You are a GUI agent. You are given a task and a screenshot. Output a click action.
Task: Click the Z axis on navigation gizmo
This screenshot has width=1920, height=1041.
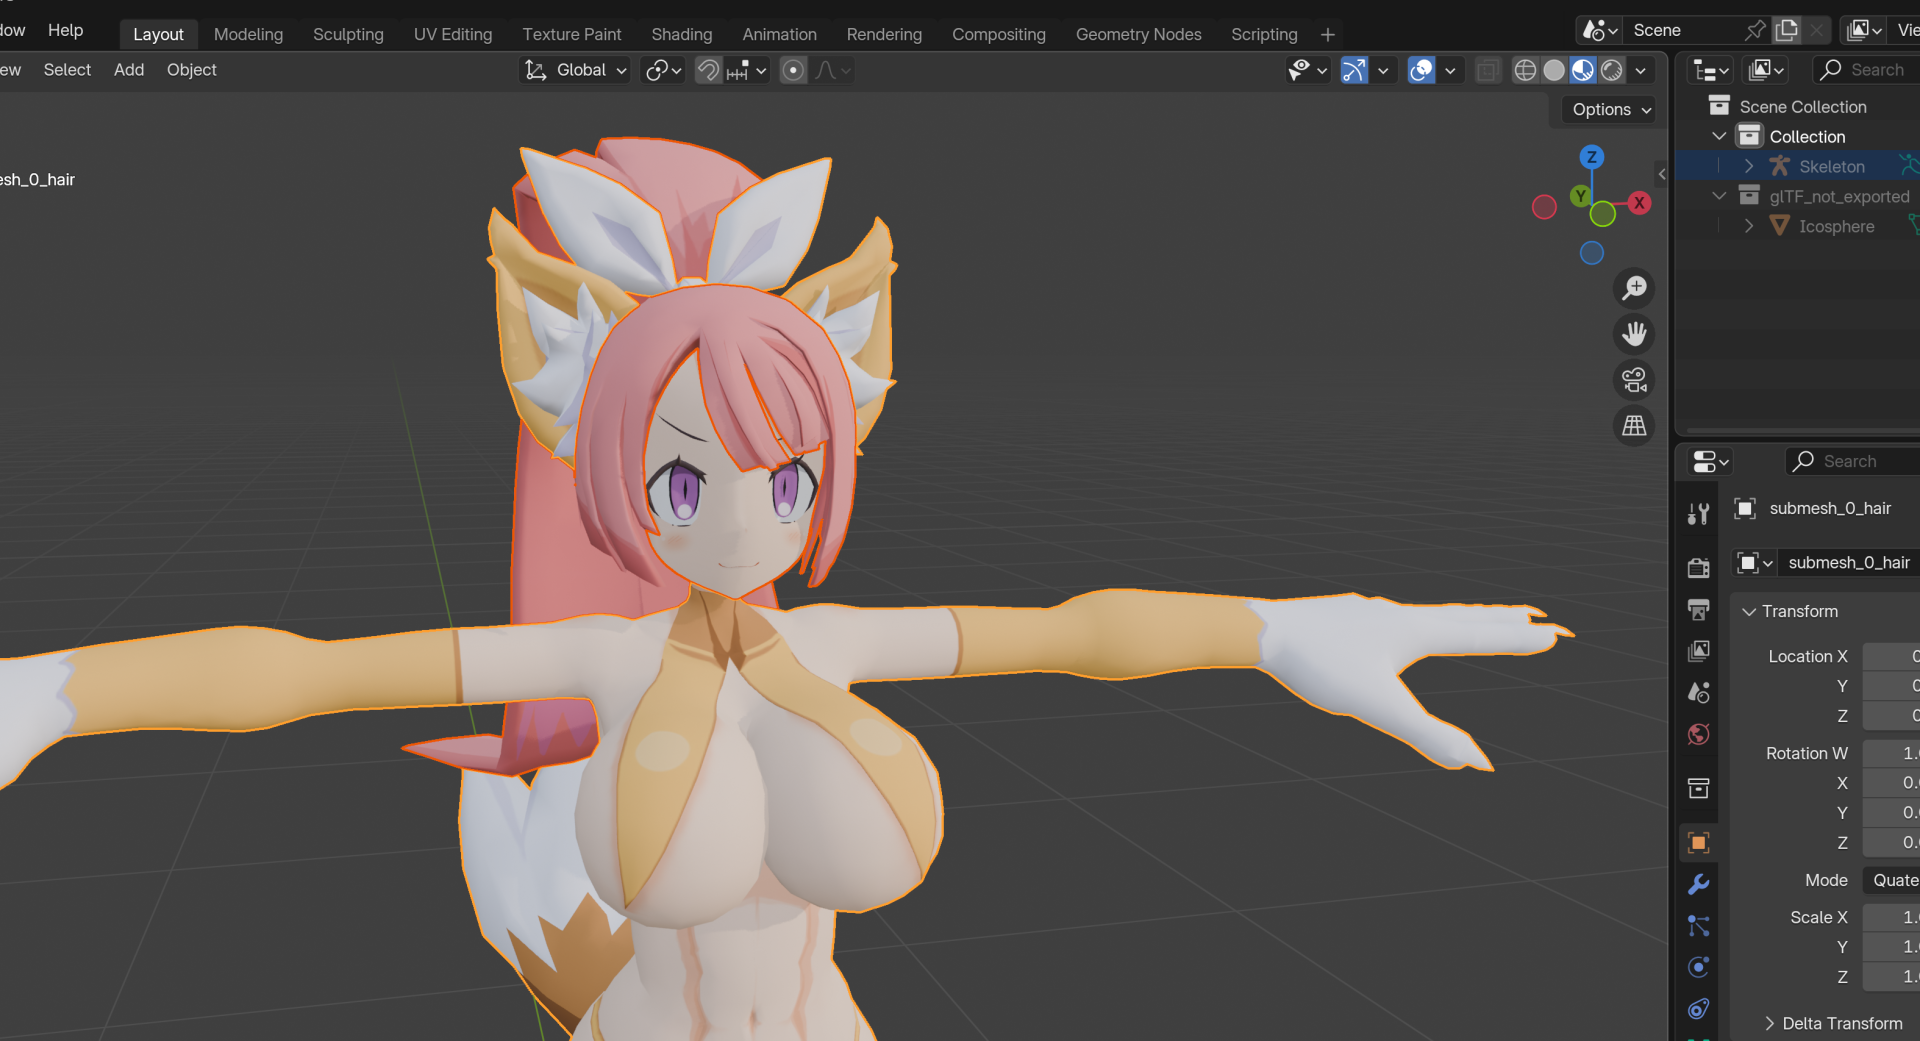(1591, 157)
